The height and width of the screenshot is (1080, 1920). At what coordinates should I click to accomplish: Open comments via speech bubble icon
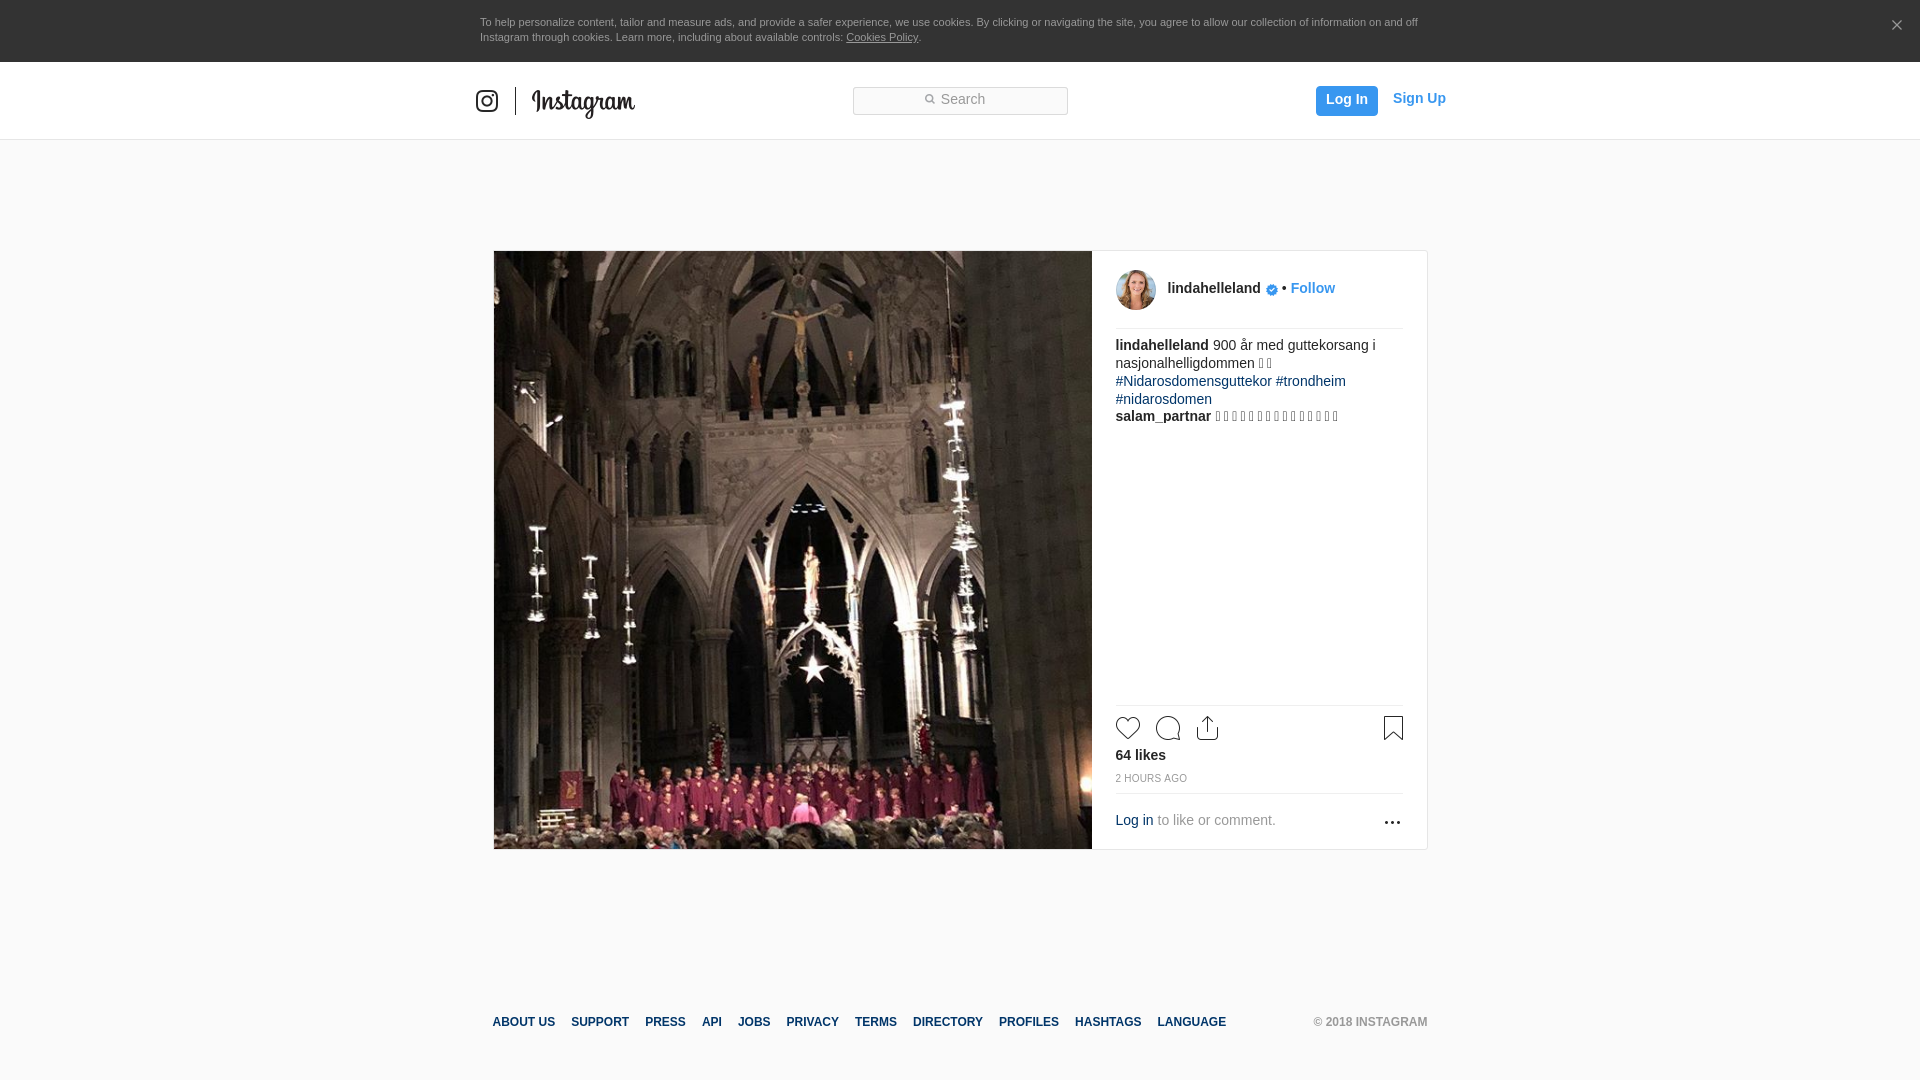(1167, 728)
